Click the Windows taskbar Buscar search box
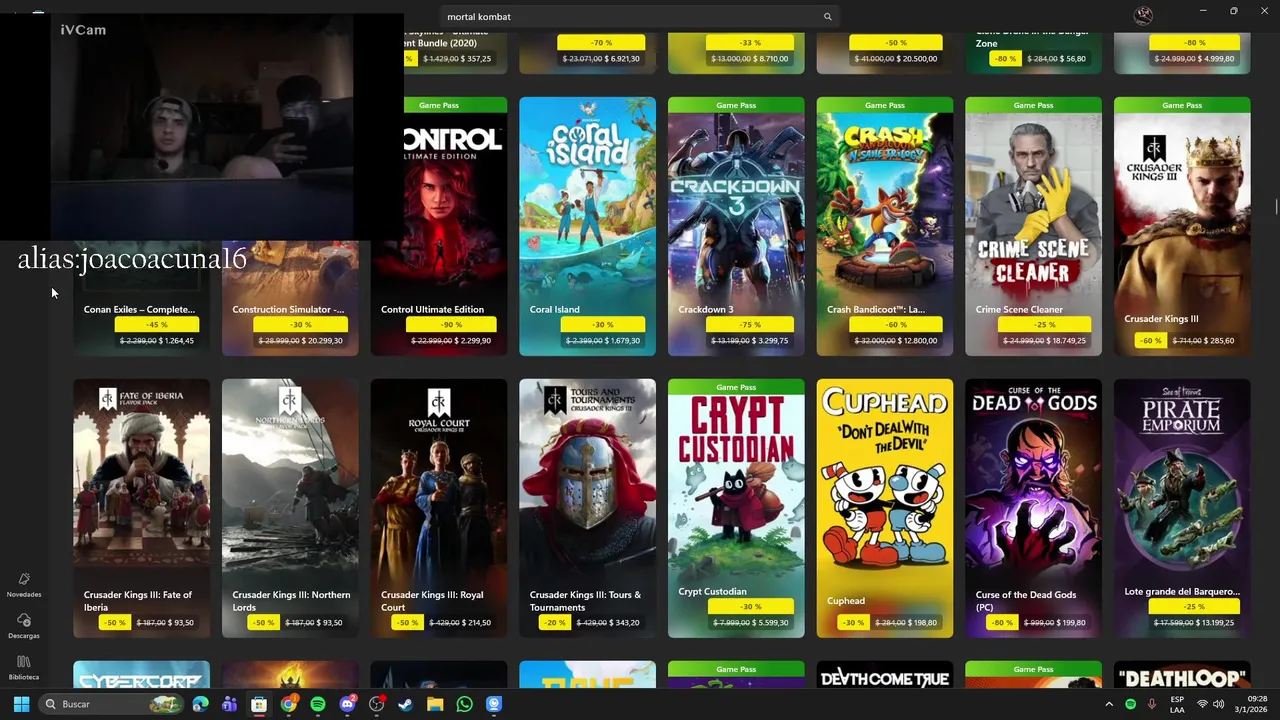The width and height of the screenshot is (1280, 720). point(112,704)
